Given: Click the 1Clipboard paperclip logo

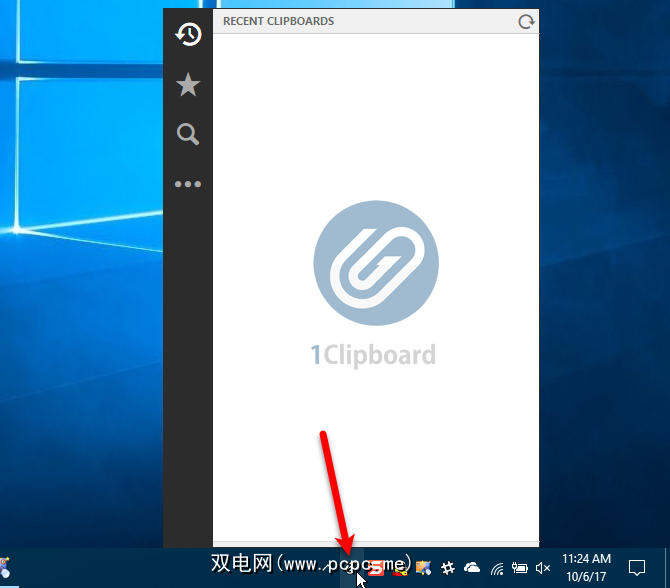Looking at the screenshot, I should [376, 263].
